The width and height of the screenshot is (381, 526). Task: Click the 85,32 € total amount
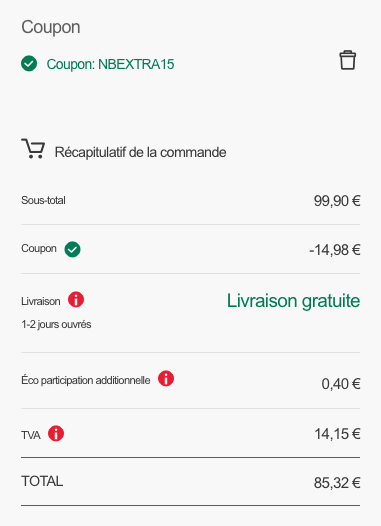337,483
